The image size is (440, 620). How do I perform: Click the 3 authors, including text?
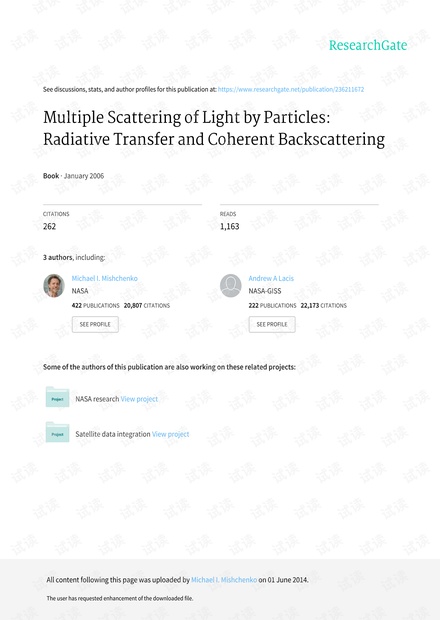tap(74, 257)
